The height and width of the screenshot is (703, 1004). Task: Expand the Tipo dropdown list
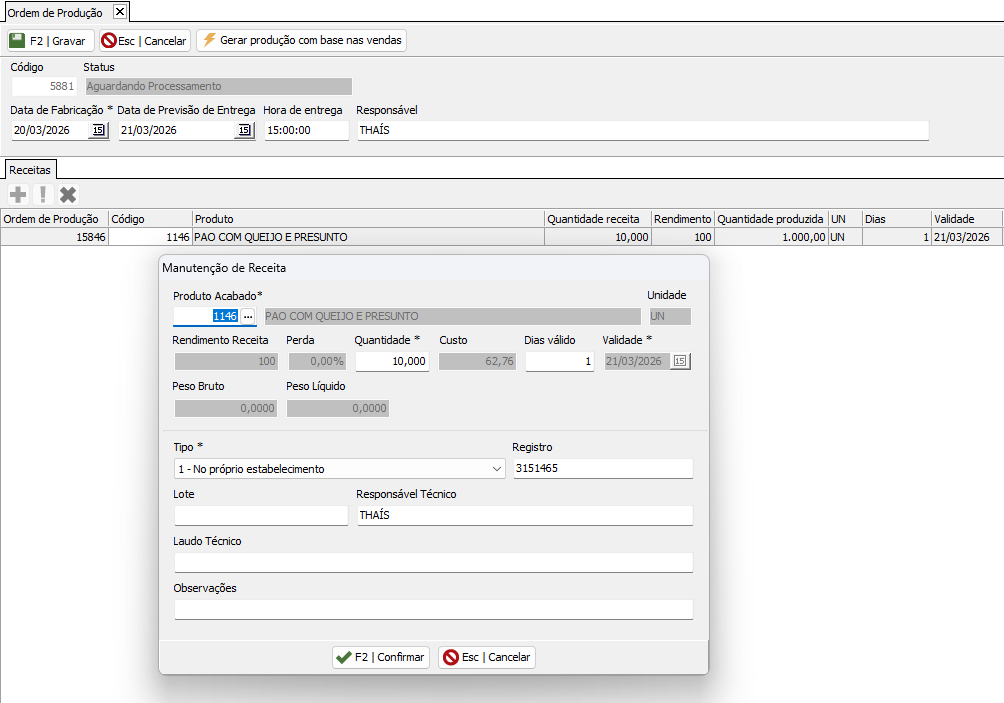(498, 469)
